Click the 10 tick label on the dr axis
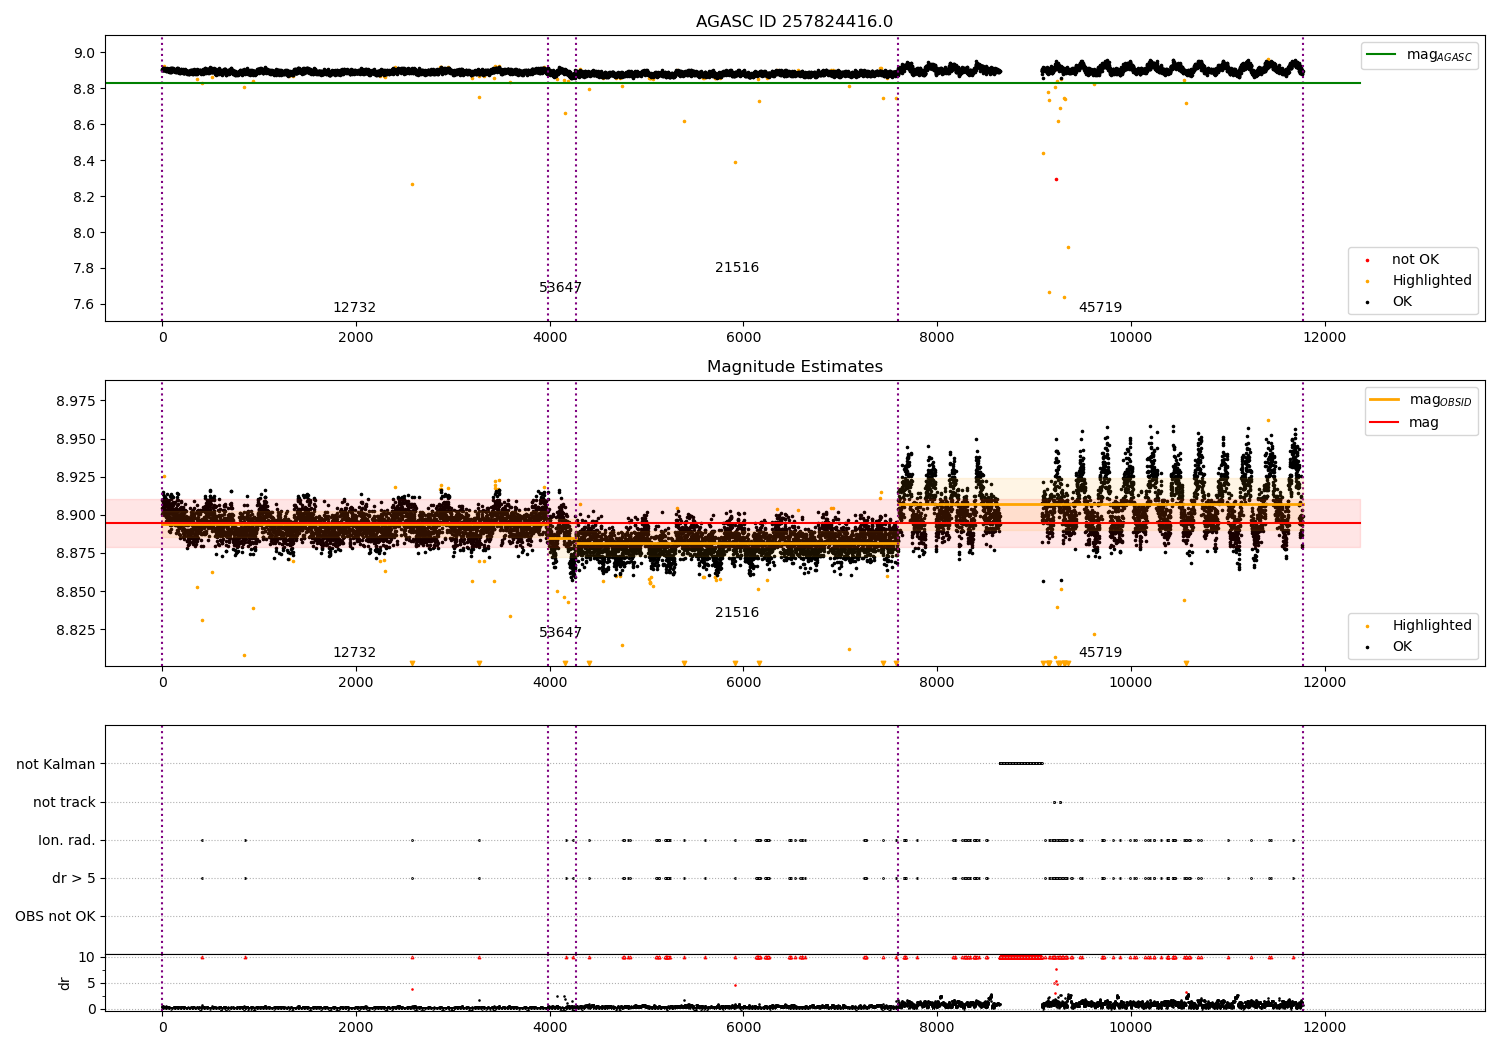Screen dimensions: 1500x1050 click(87, 958)
